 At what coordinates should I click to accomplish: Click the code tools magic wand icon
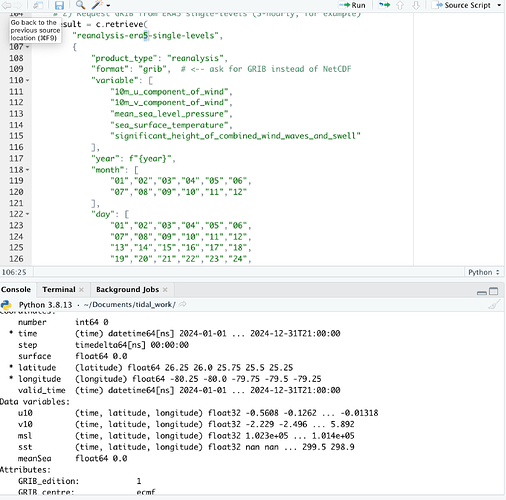click(x=97, y=5)
